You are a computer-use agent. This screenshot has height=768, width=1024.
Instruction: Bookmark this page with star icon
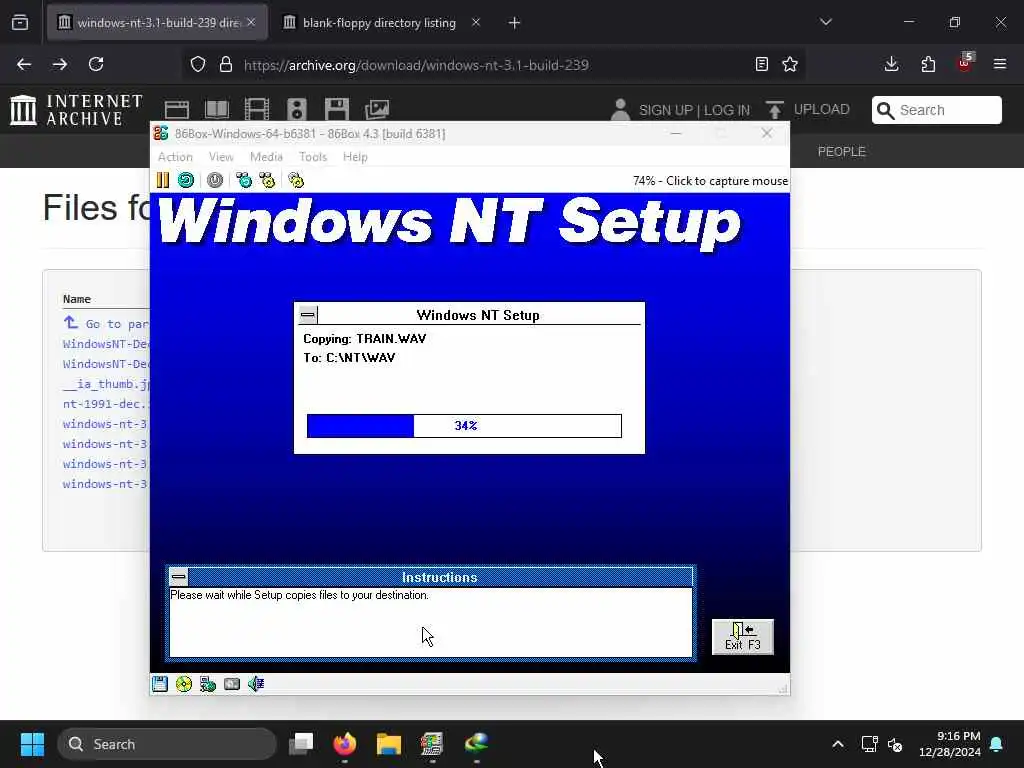point(790,64)
